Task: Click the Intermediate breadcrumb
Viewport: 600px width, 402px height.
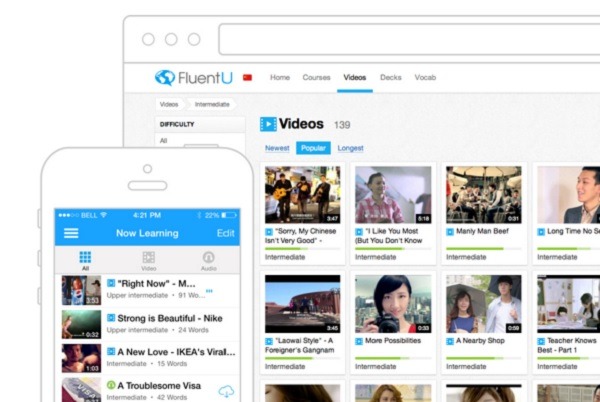Action: pyautogui.click(x=212, y=104)
